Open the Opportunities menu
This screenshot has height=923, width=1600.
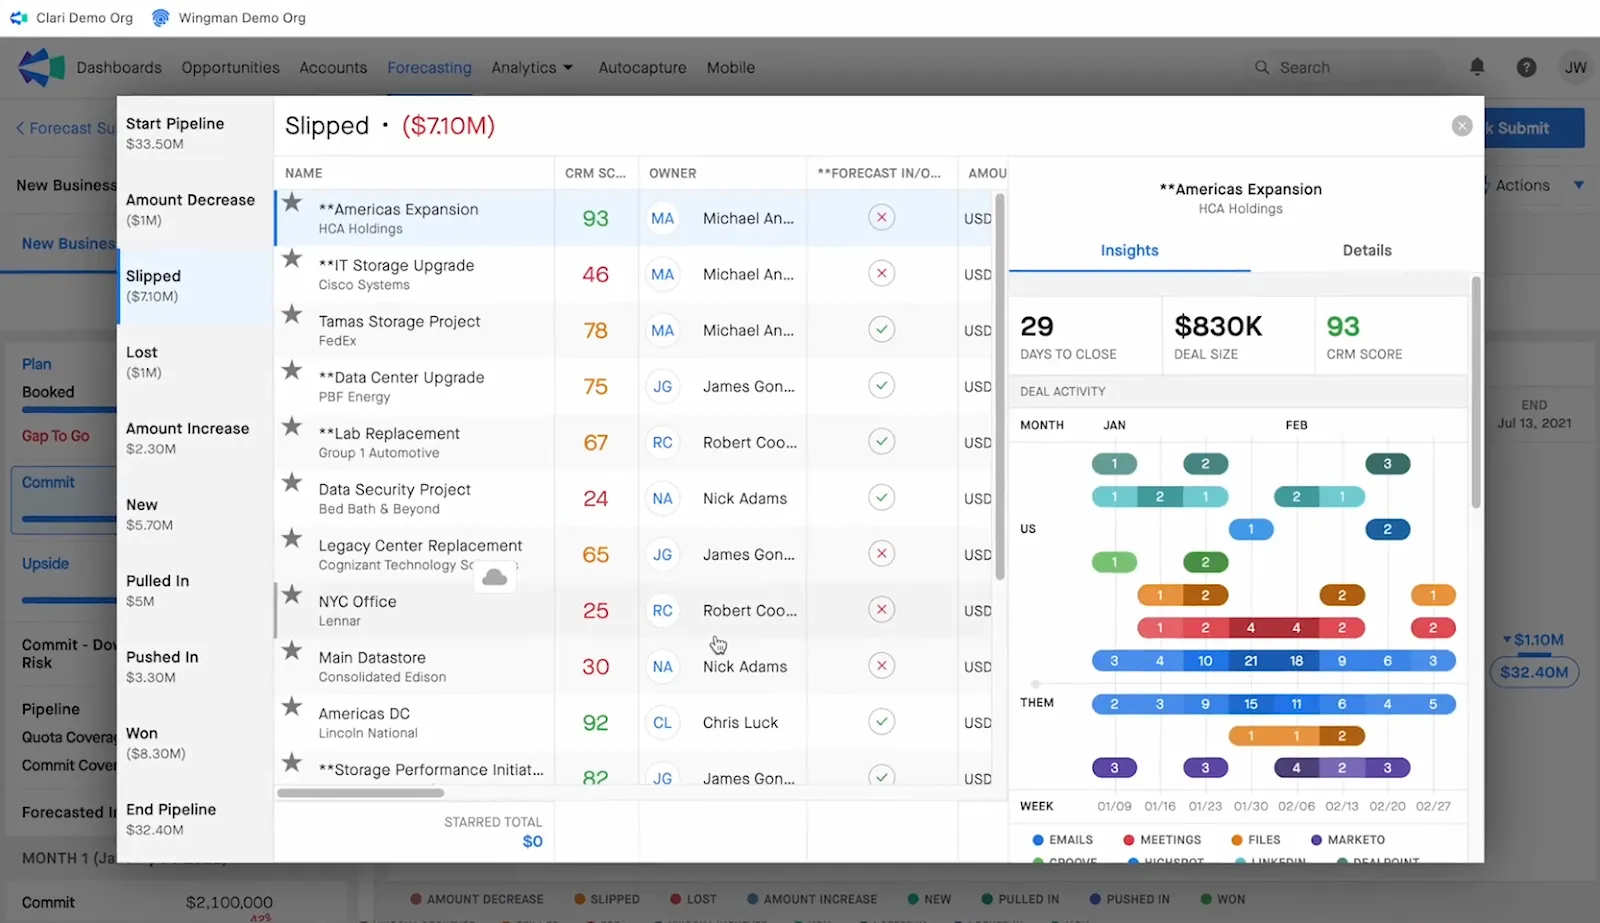pos(230,67)
